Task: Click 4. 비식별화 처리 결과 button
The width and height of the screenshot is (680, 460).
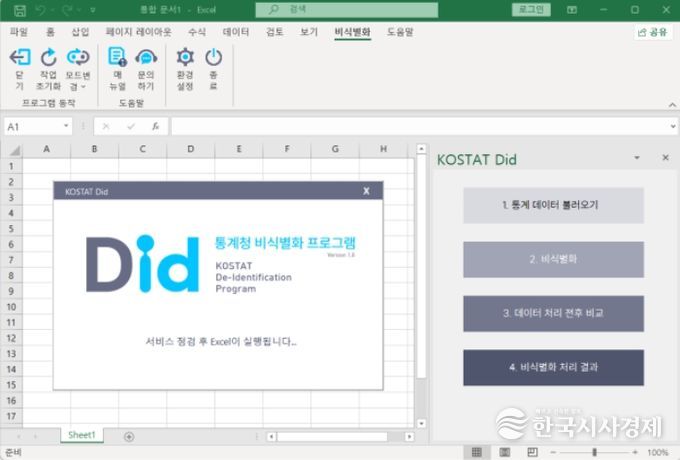Action: pos(553,367)
